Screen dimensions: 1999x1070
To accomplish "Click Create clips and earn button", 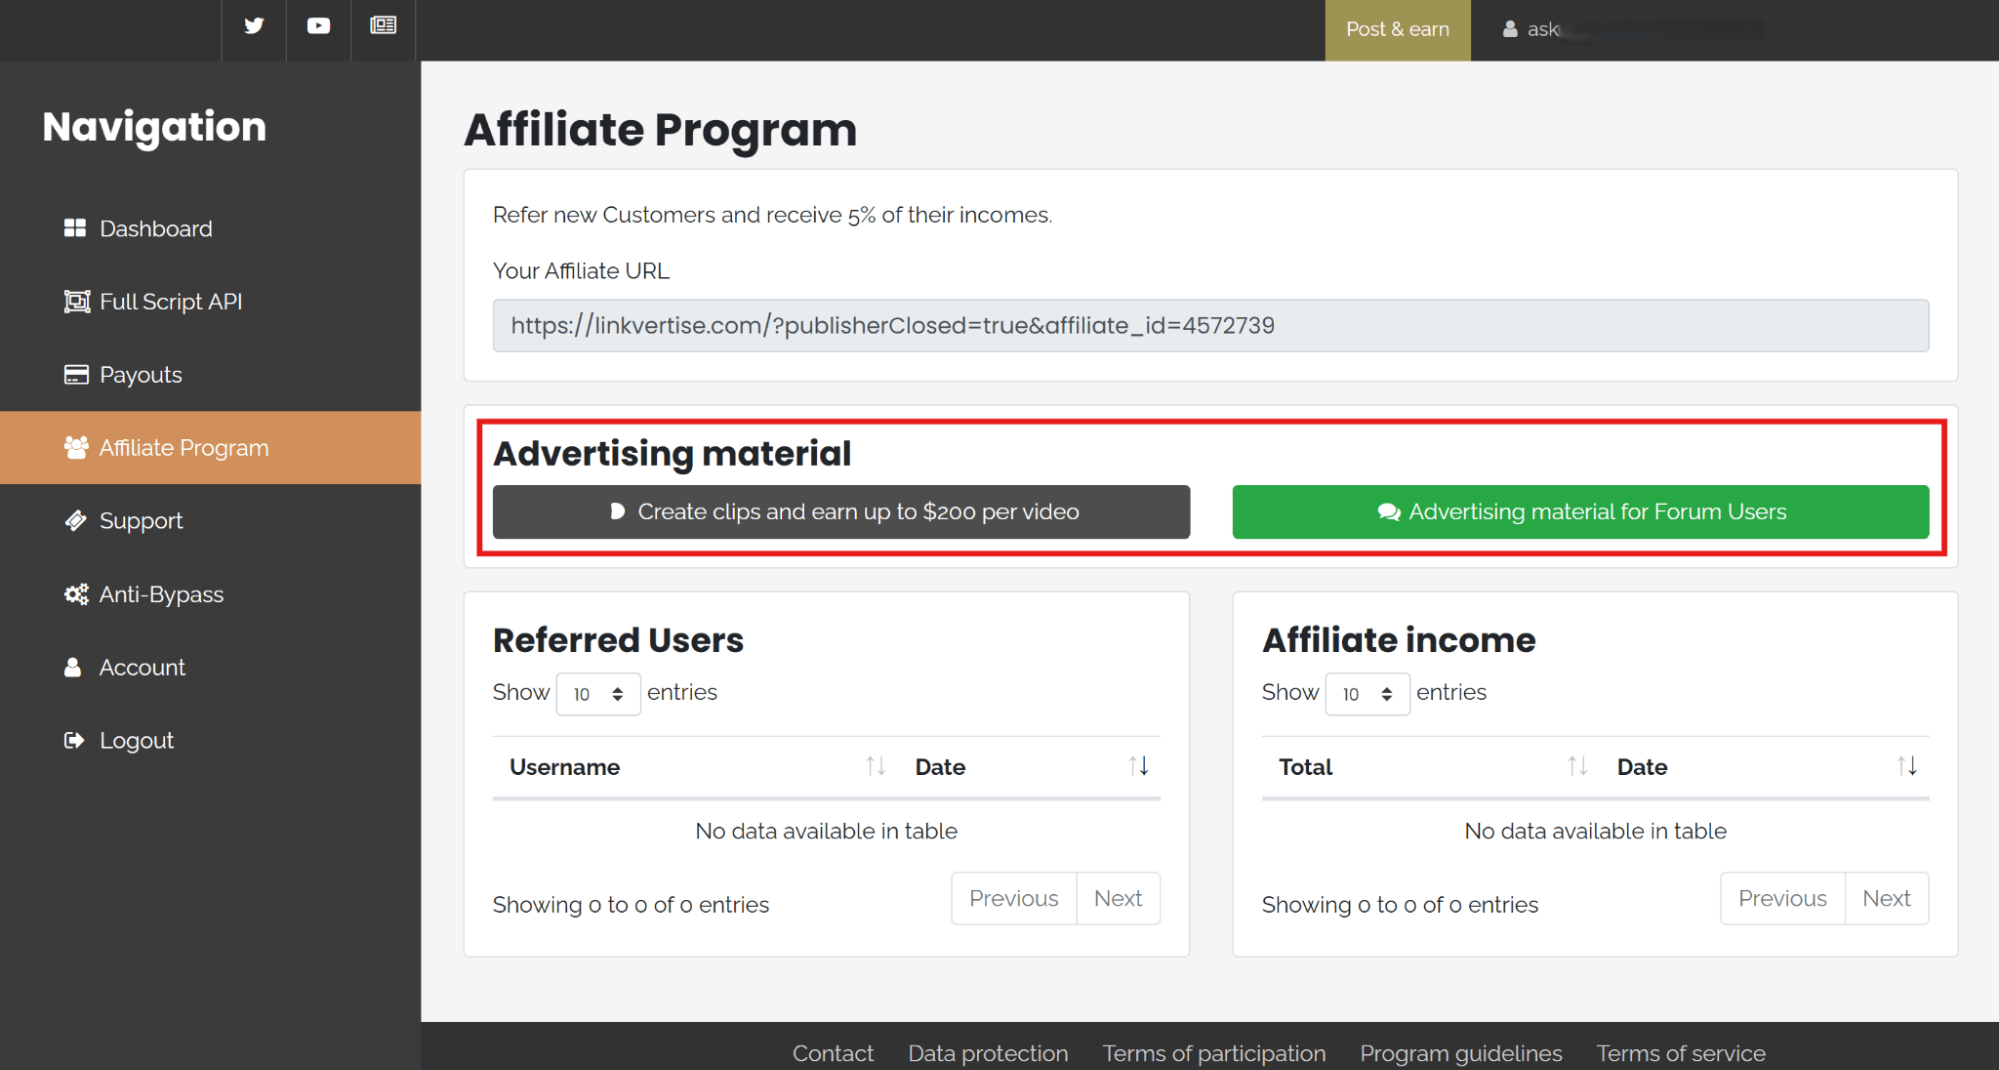I will point(841,512).
